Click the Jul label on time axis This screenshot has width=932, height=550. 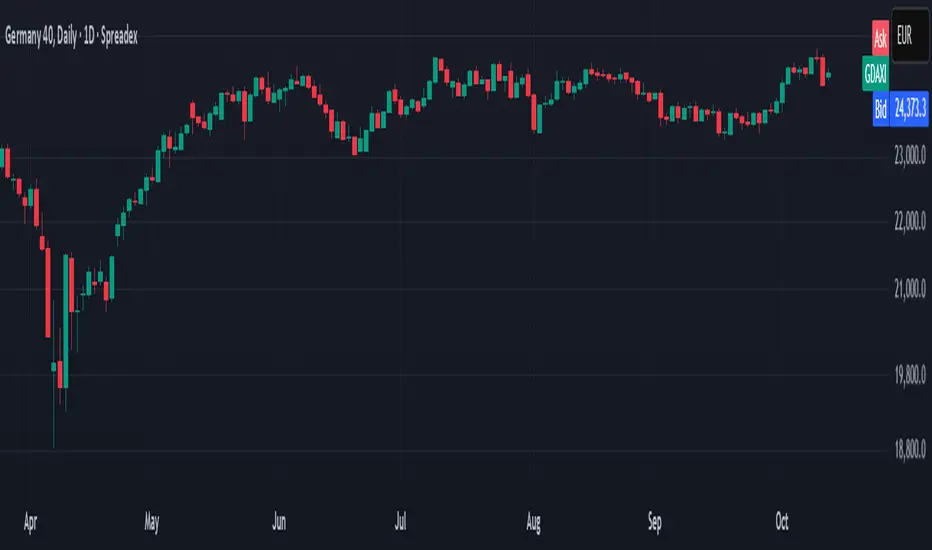coord(401,522)
